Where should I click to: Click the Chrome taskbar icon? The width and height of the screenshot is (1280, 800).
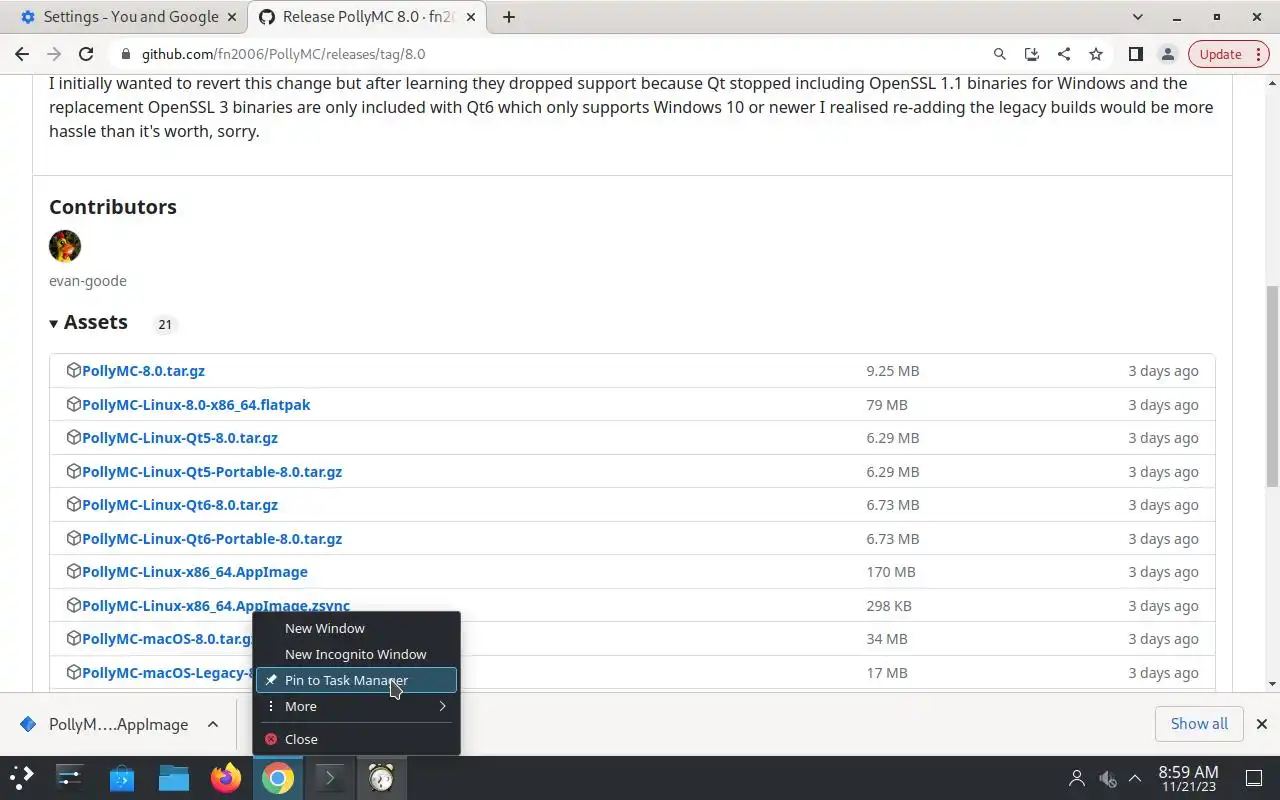coord(278,777)
